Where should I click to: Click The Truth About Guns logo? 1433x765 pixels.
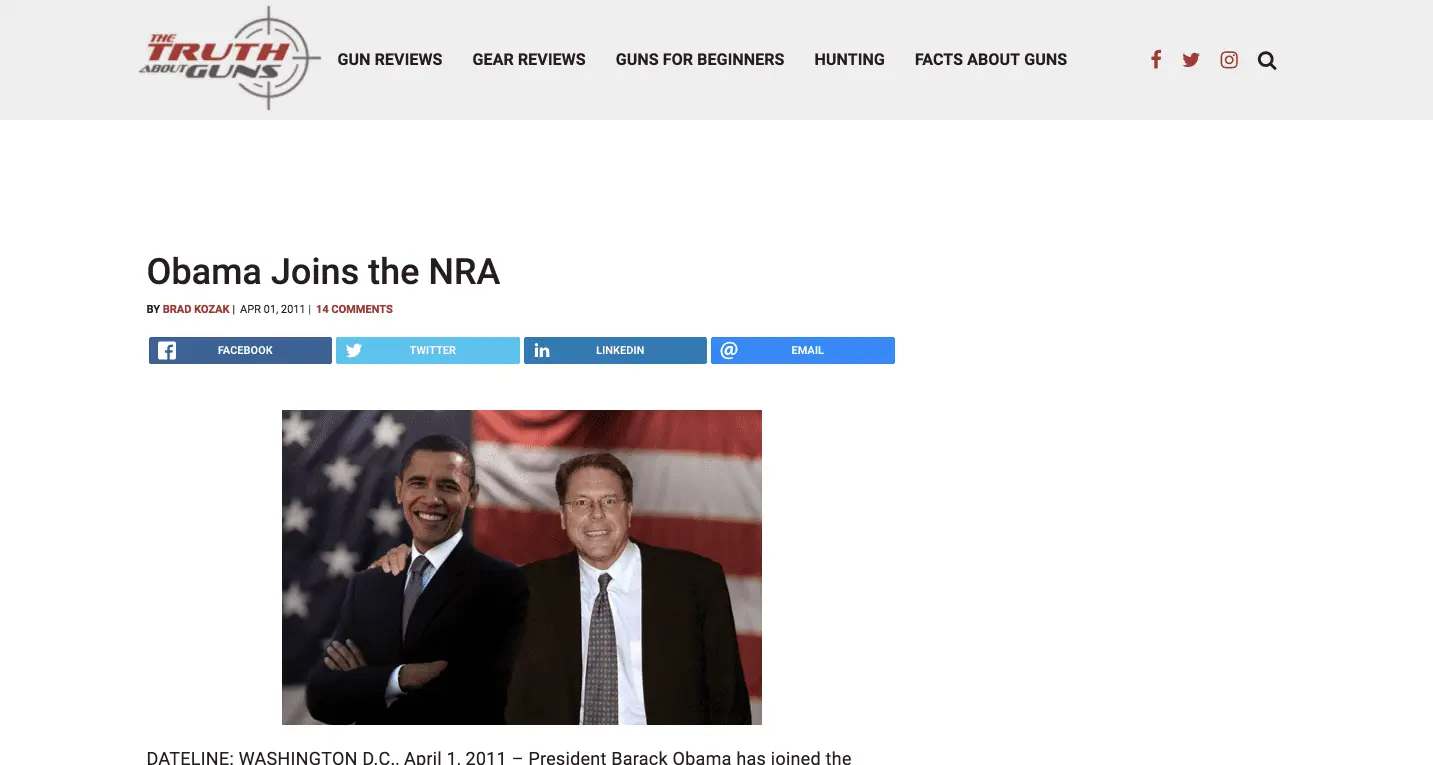[x=229, y=58]
